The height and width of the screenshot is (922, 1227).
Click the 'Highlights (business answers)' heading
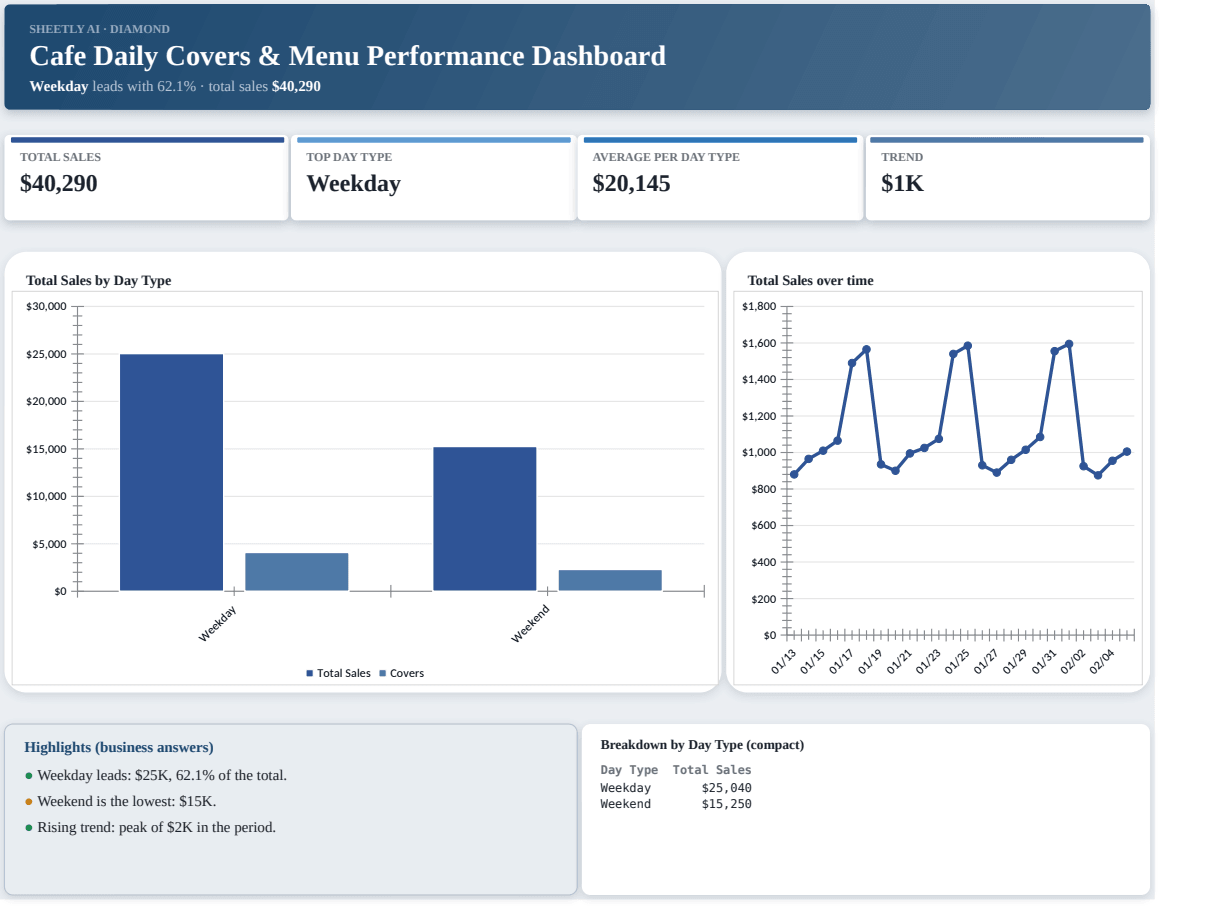pyautogui.click(x=119, y=748)
